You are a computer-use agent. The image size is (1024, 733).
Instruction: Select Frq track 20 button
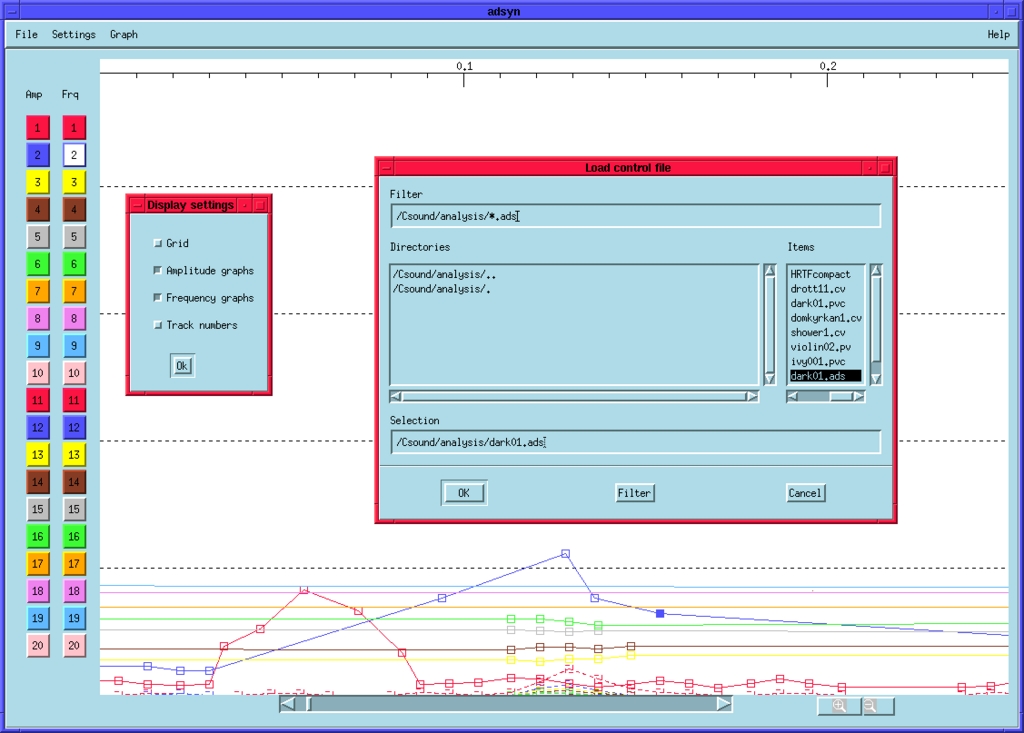70,645
